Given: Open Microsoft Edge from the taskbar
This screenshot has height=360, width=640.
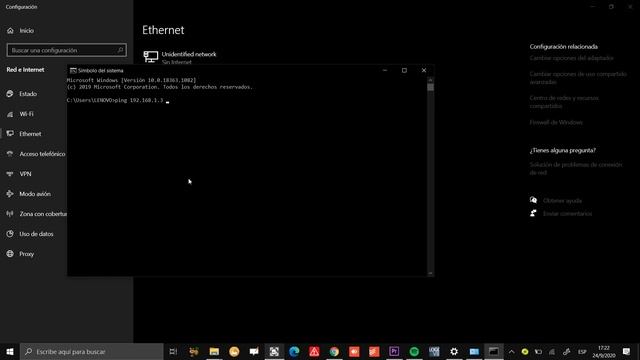Looking at the screenshot, I should (294, 351).
